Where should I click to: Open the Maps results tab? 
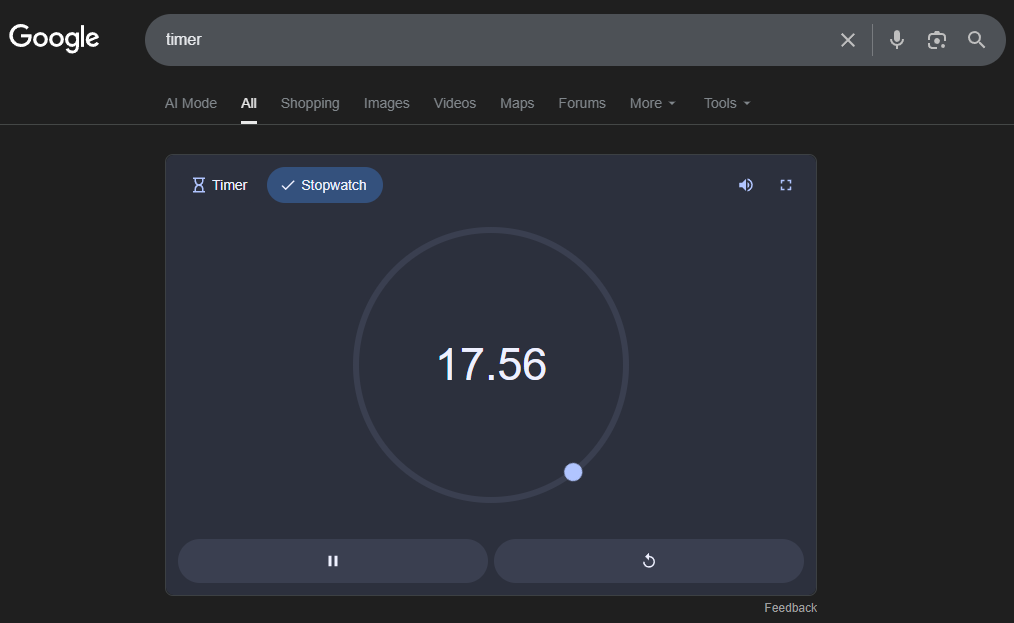pos(517,103)
